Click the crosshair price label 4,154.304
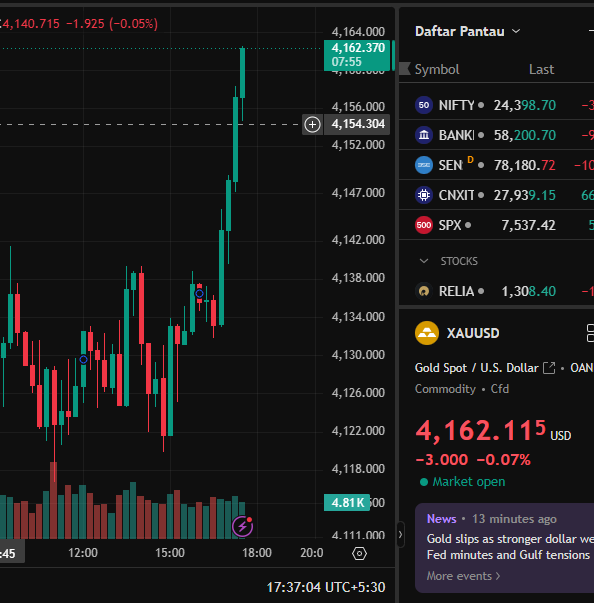Screen dimensions: 594x603 [357, 124]
